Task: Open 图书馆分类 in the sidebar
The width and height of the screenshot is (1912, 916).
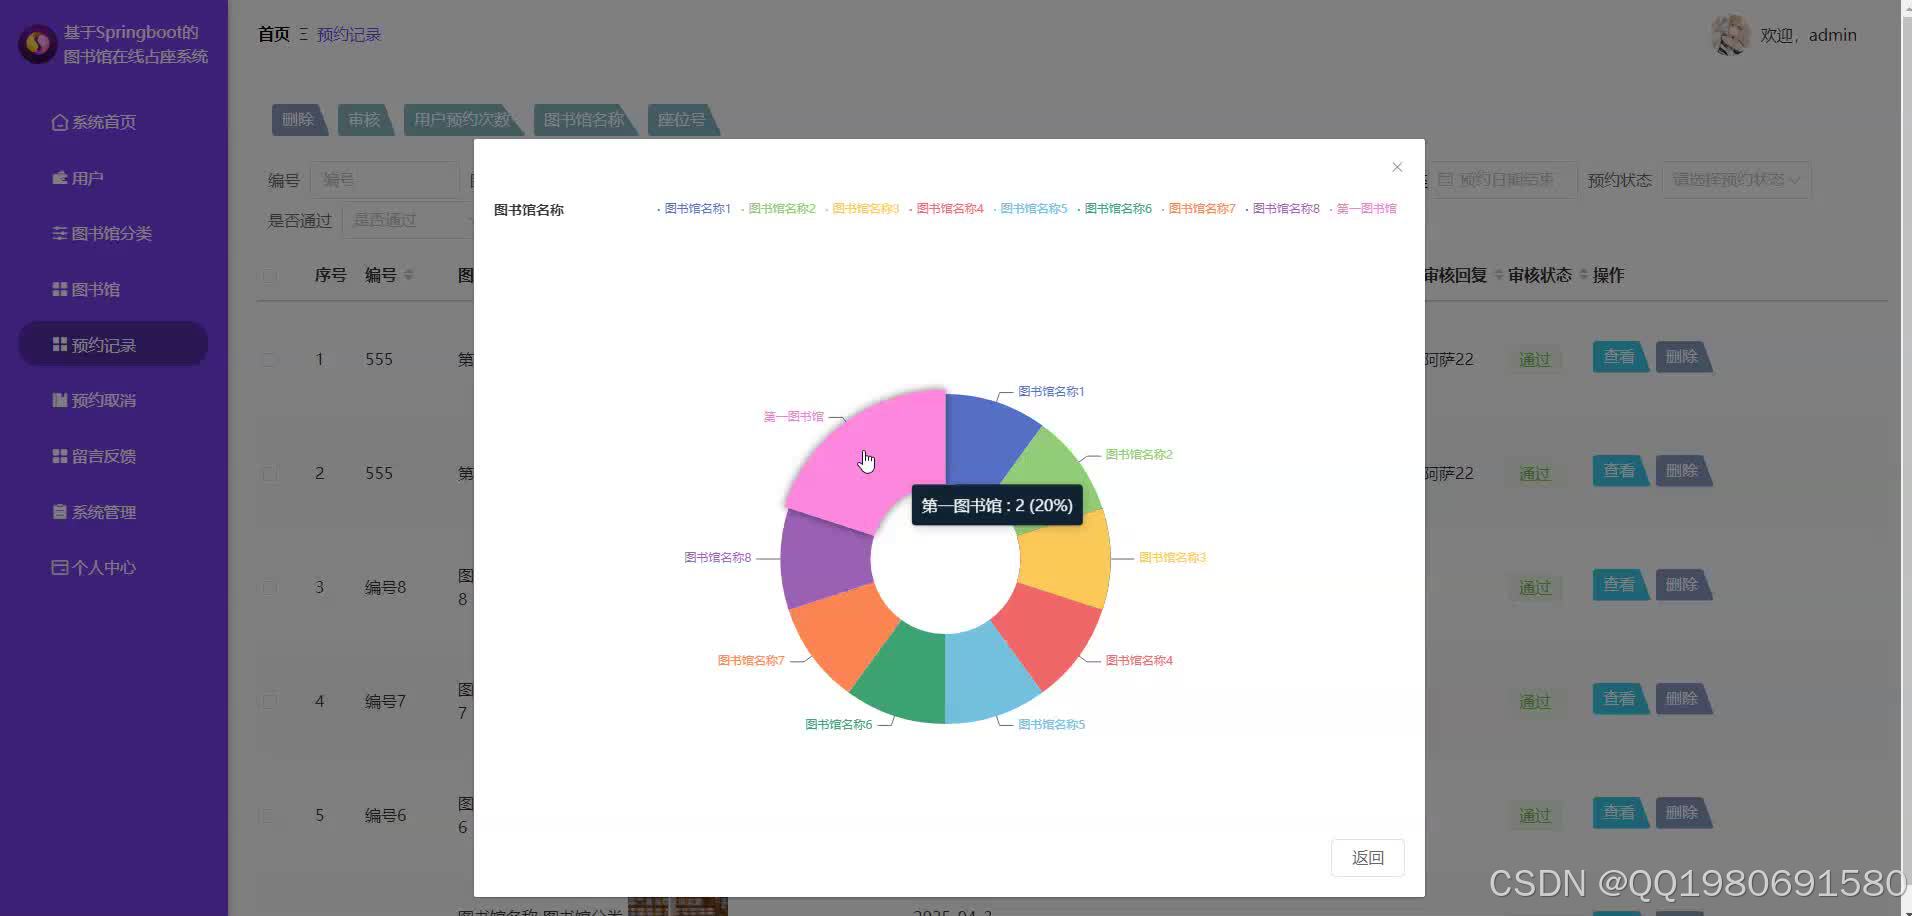Action: 113,233
